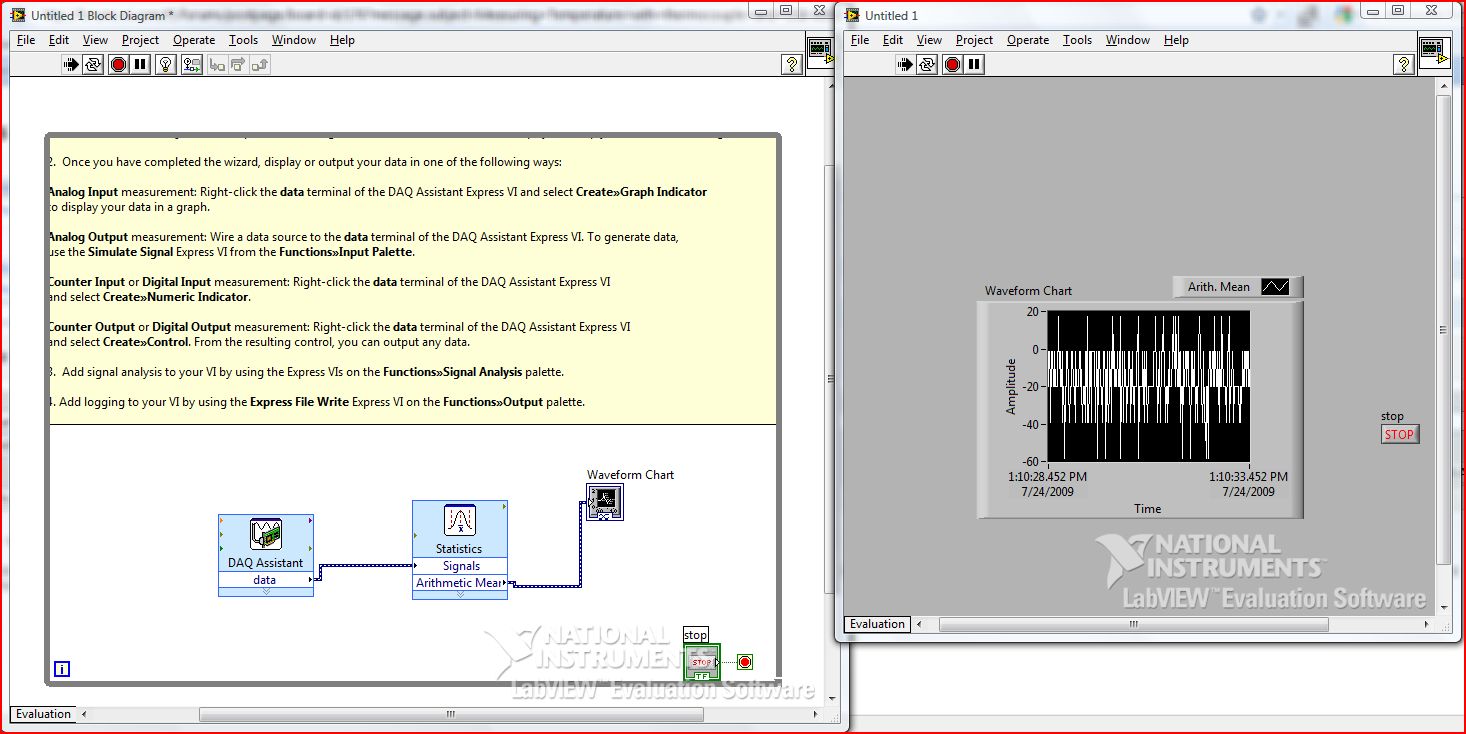
Task: Open Help menu in front panel window
Action: 1176,40
